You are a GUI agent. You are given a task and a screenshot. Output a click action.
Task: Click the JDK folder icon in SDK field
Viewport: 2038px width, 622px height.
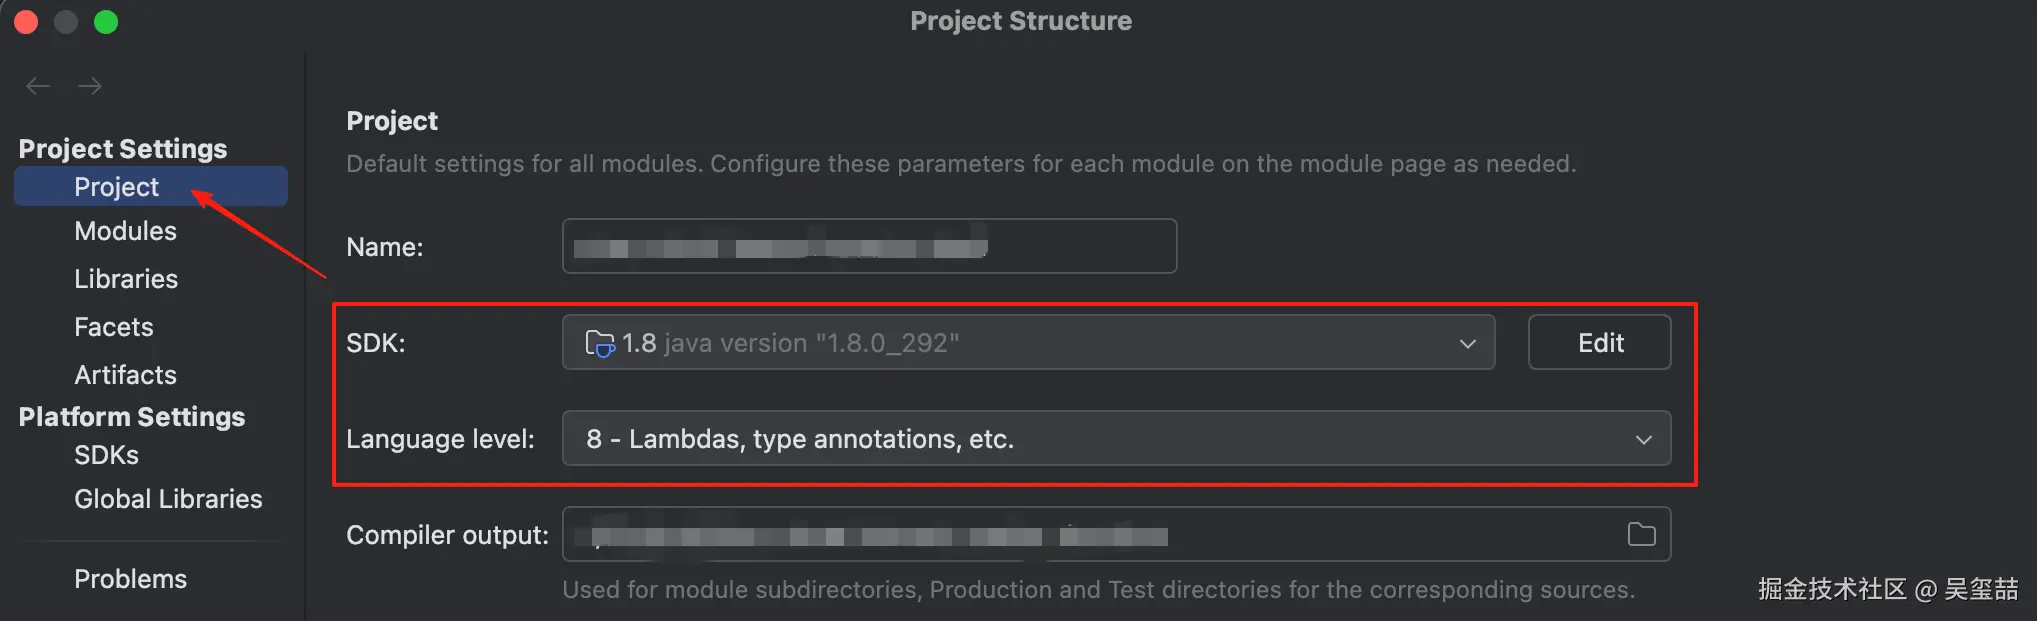coord(599,343)
